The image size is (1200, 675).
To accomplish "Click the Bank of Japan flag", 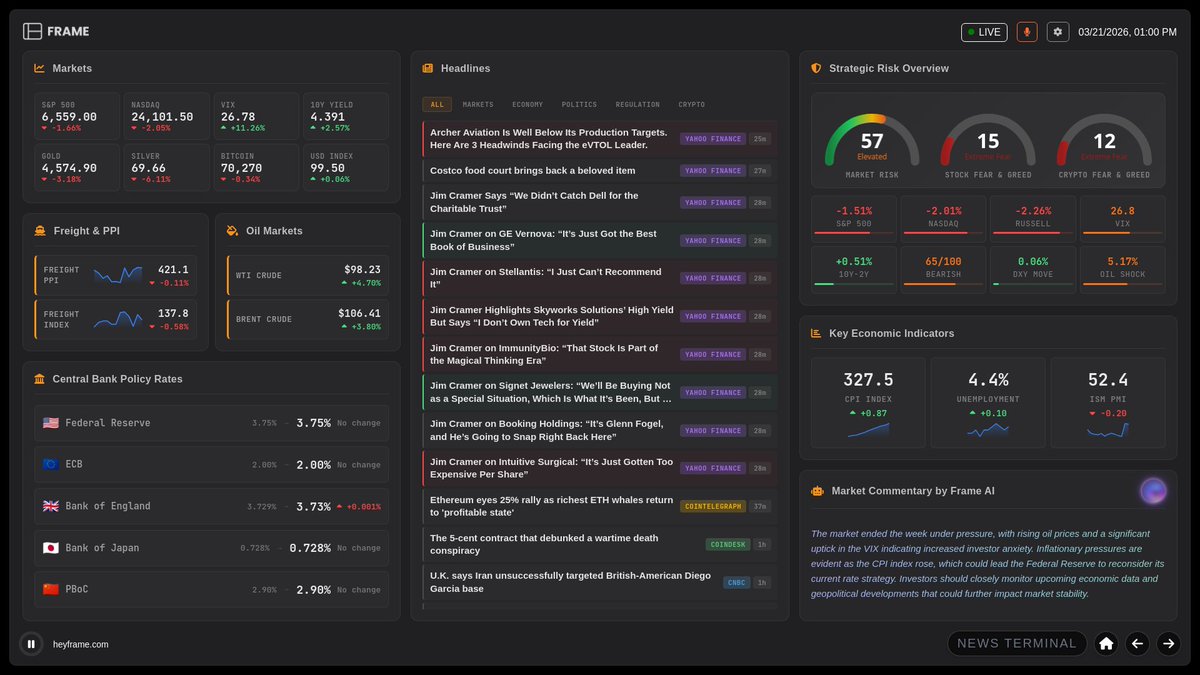I will coord(51,548).
